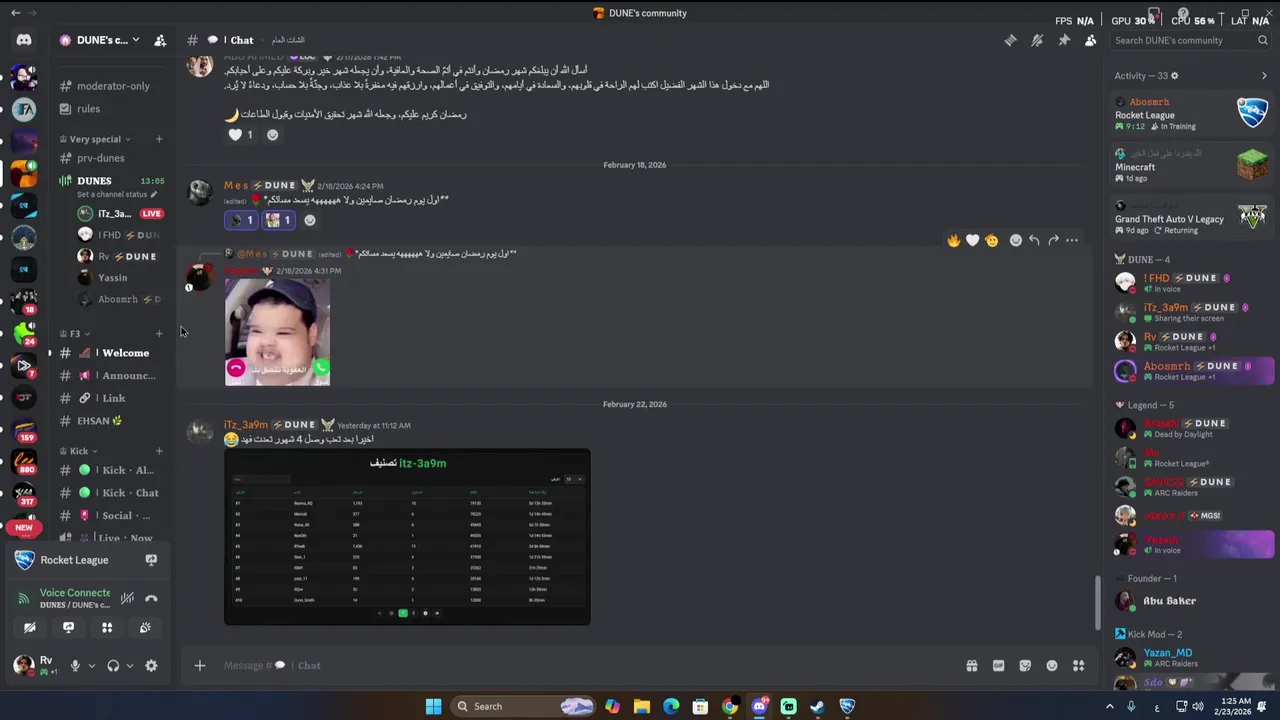Screen dimensions: 1280x720
Task: Disconnect from voice hang-up icon
Action: click(151, 599)
